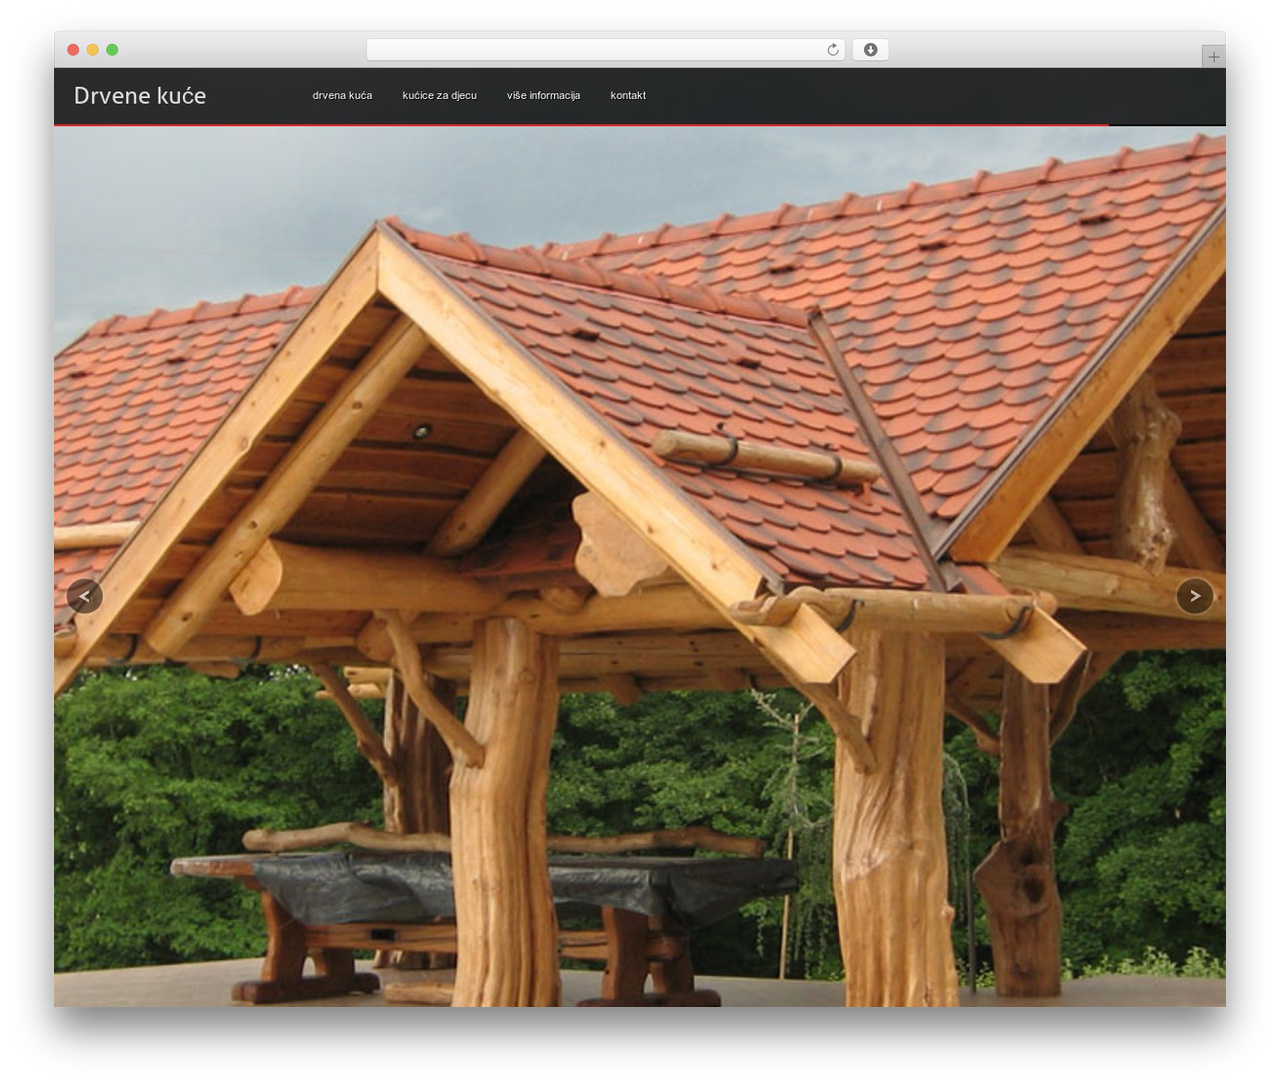Open the drvena kuća menu item
The height and width of the screenshot is (1084, 1280).
click(342, 95)
